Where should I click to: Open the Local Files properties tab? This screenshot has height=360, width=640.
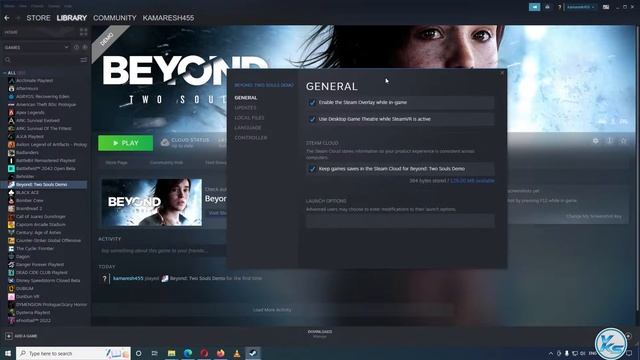pyautogui.click(x=249, y=118)
